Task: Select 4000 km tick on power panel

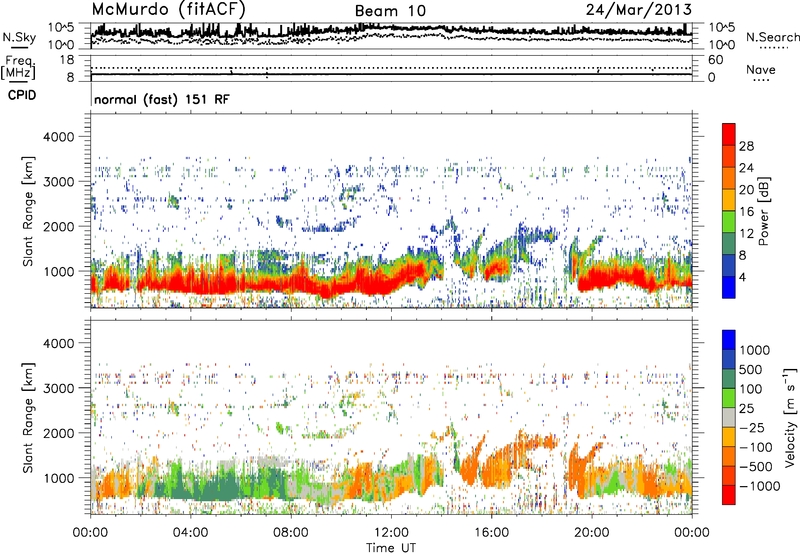Action: (59, 137)
